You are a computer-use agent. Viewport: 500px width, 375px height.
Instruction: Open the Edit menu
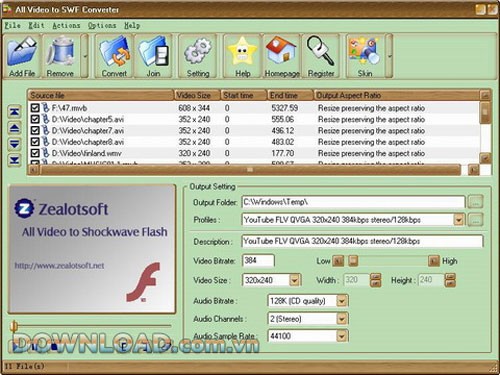(x=36, y=25)
